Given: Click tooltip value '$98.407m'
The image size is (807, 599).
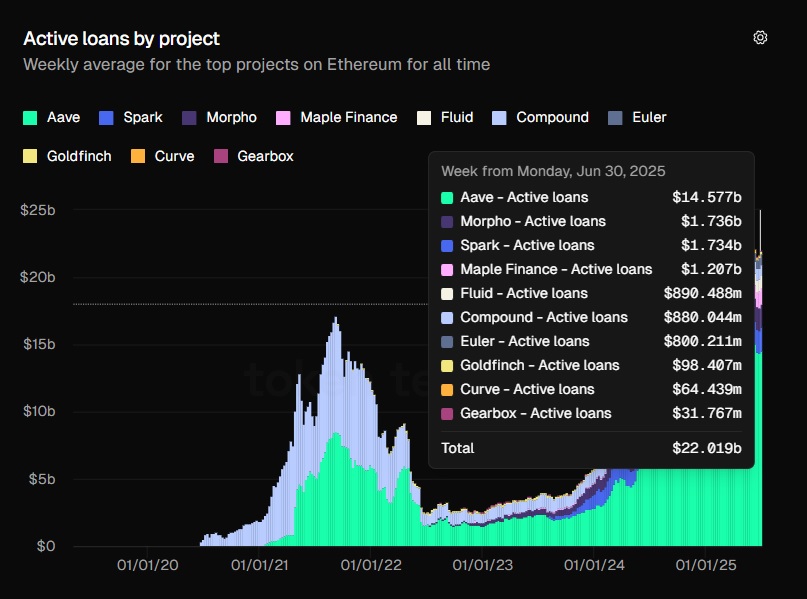Looking at the screenshot, I should point(707,365).
